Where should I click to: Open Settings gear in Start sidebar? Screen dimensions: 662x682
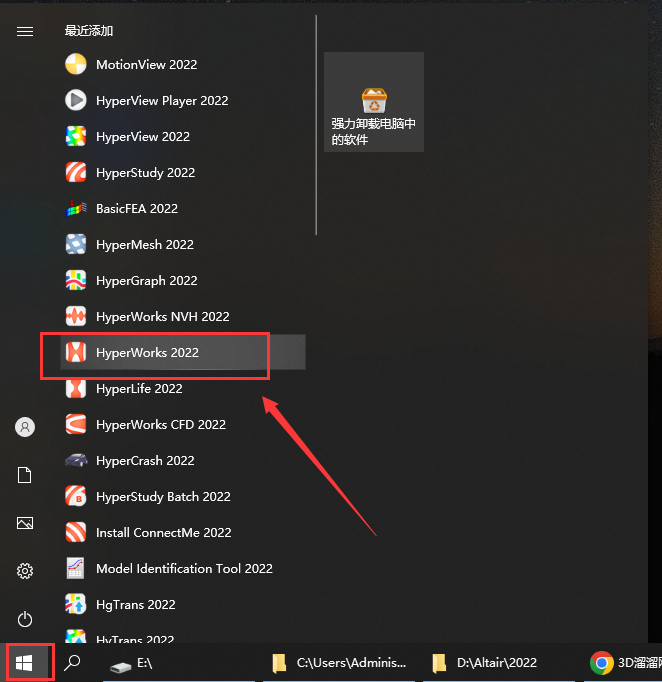tap(25, 571)
